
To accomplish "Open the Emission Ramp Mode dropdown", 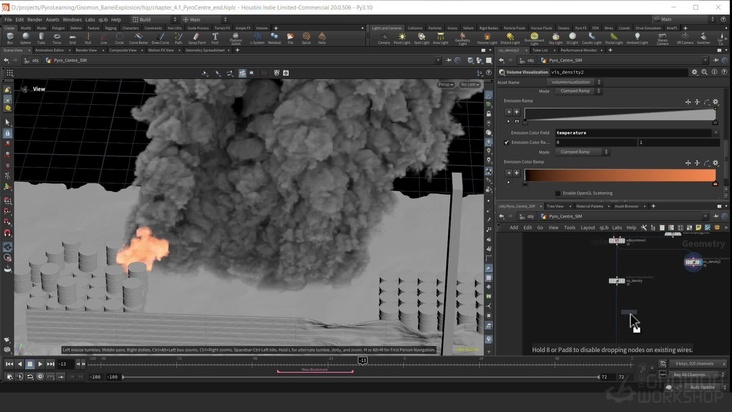I will click(x=580, y=91).
